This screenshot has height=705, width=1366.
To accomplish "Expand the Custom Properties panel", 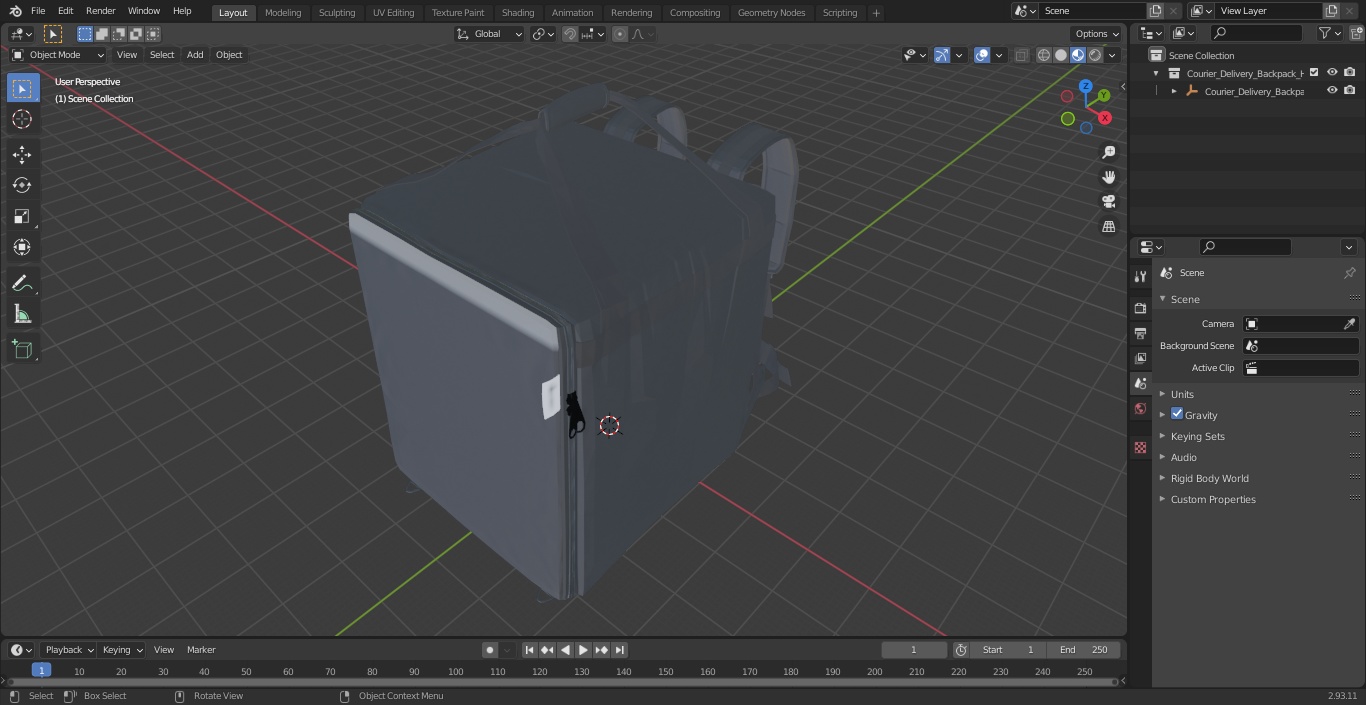I will [x=1212, y=499].
